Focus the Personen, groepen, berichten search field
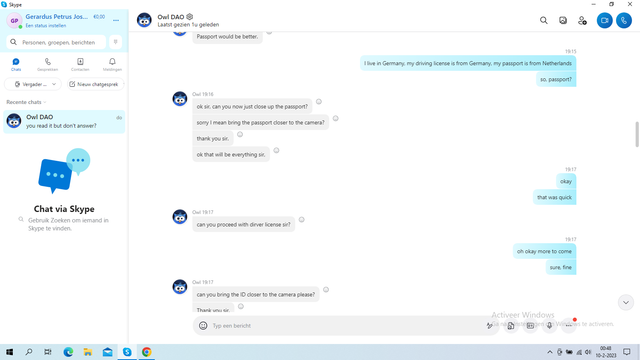 point(56,42)
